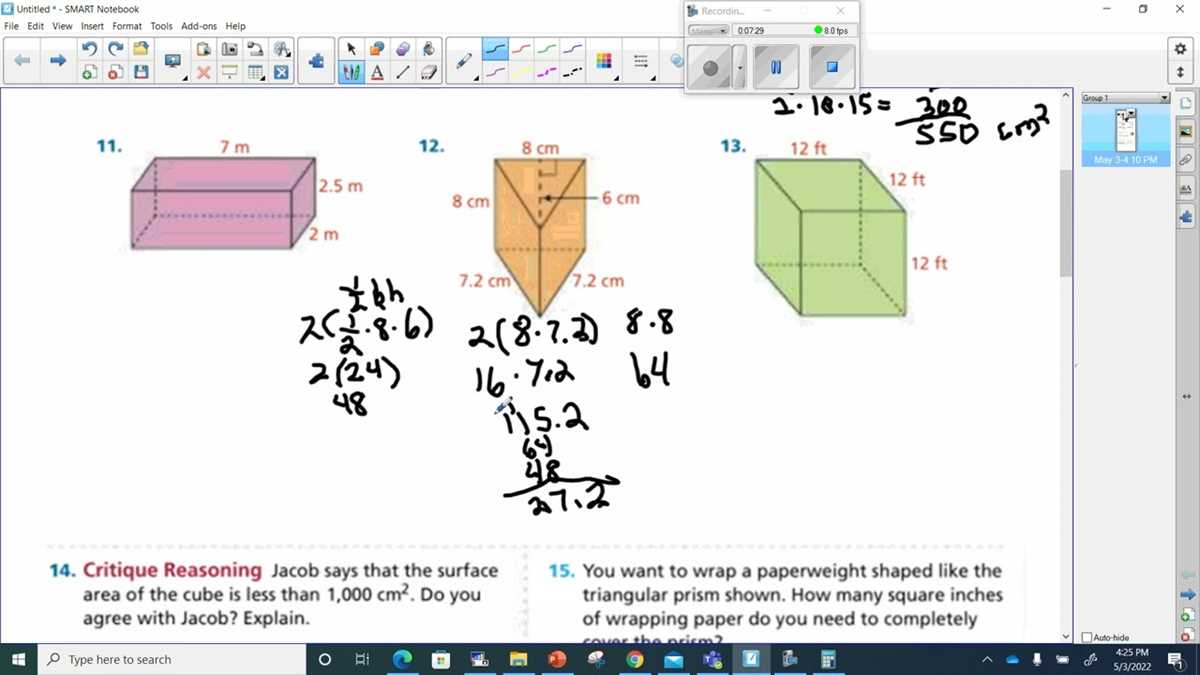
Task: Show the screen shade
Action: tap(229, 72)
